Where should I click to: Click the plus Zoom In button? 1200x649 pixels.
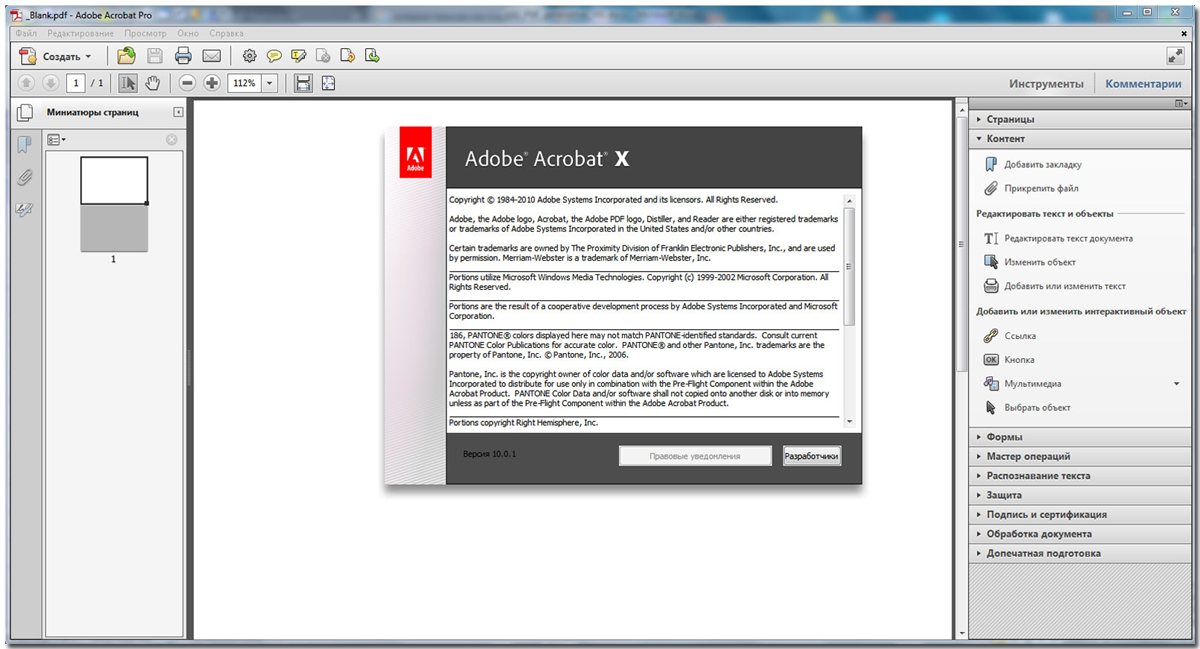tap(212, 83)
